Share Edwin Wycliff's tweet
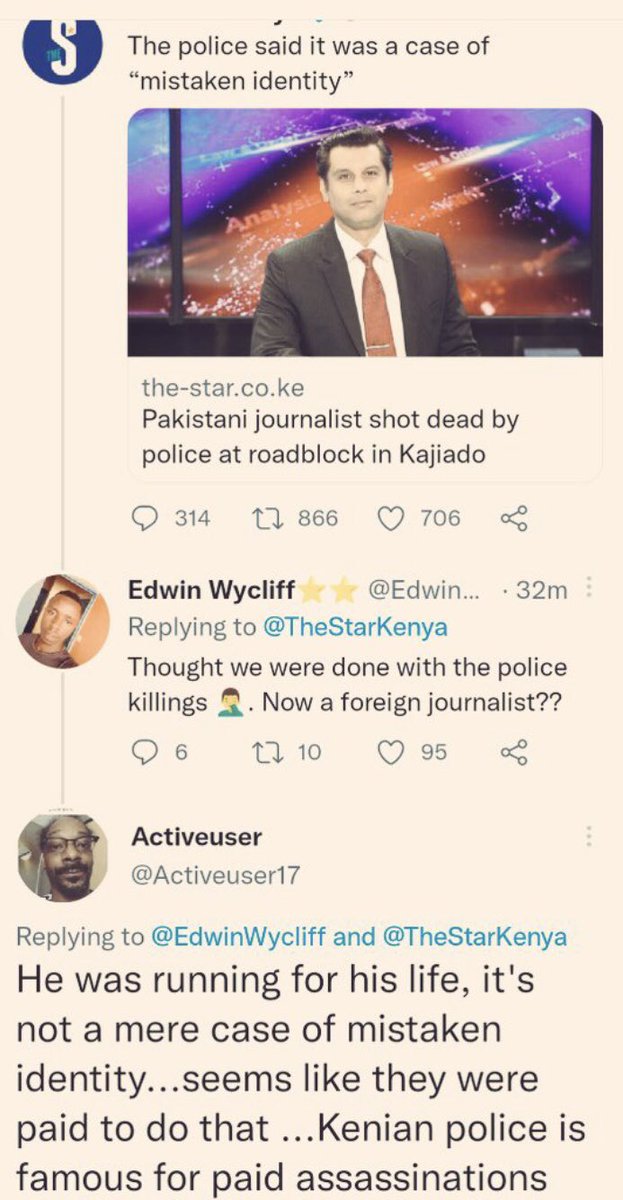The width and height of the screenshot is (623, 1200). coord(511,752)
